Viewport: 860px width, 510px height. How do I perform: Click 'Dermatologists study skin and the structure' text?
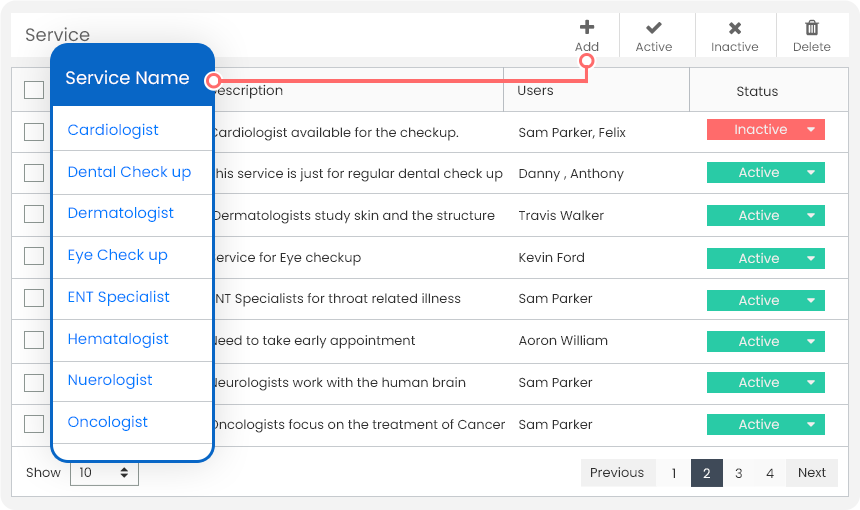354,216
